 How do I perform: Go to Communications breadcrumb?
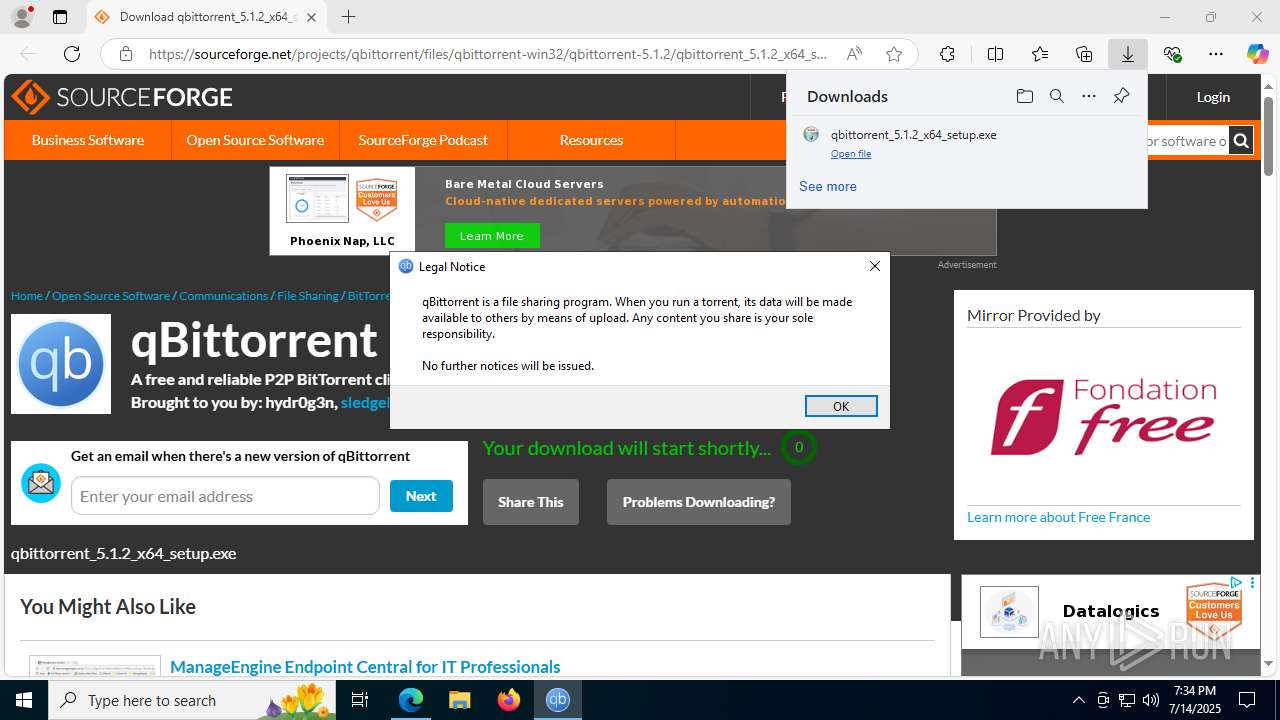[x=224, y=296]
